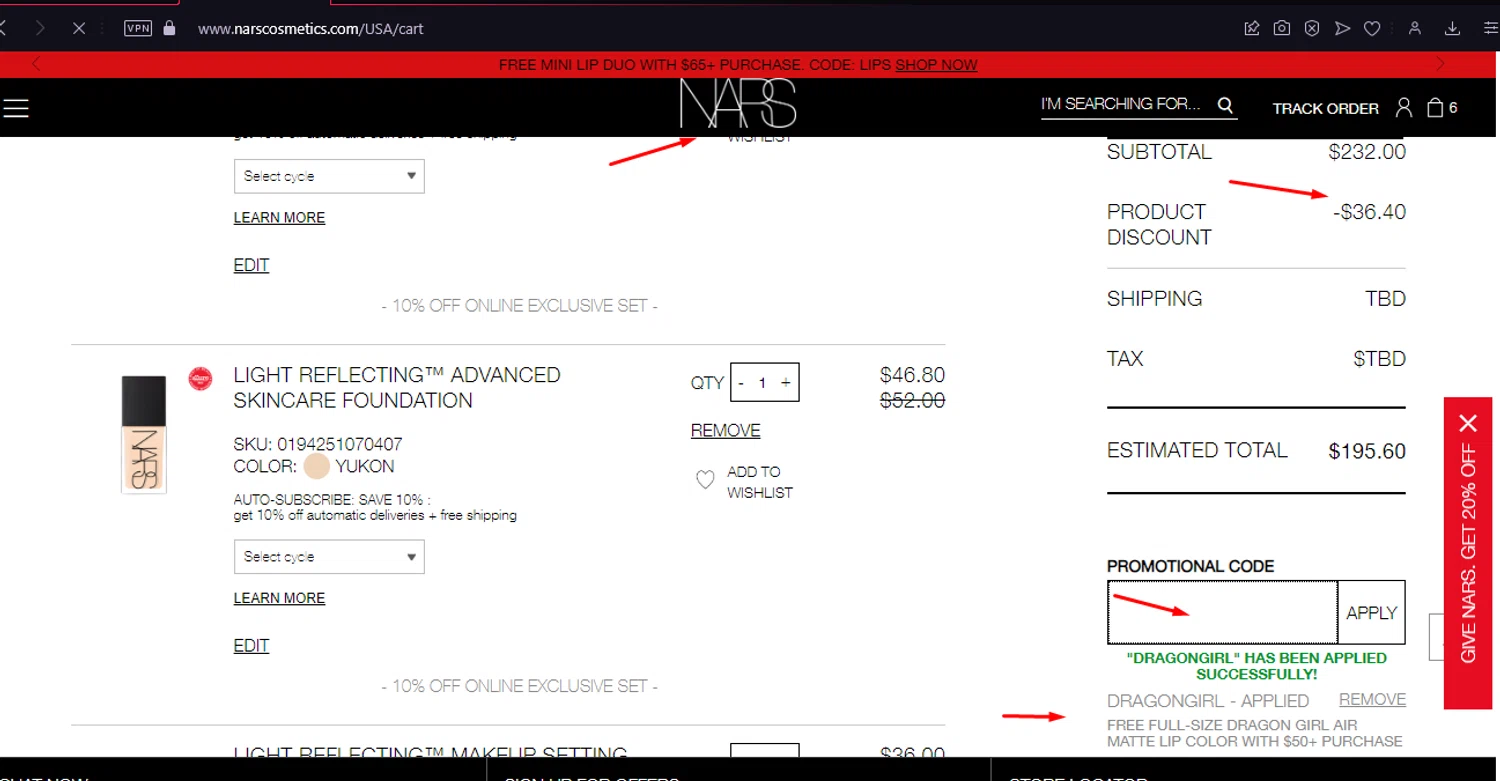1500x781 pixels.
Task: Open browser easy setup sliders icon
Action: coord(1490,28)
